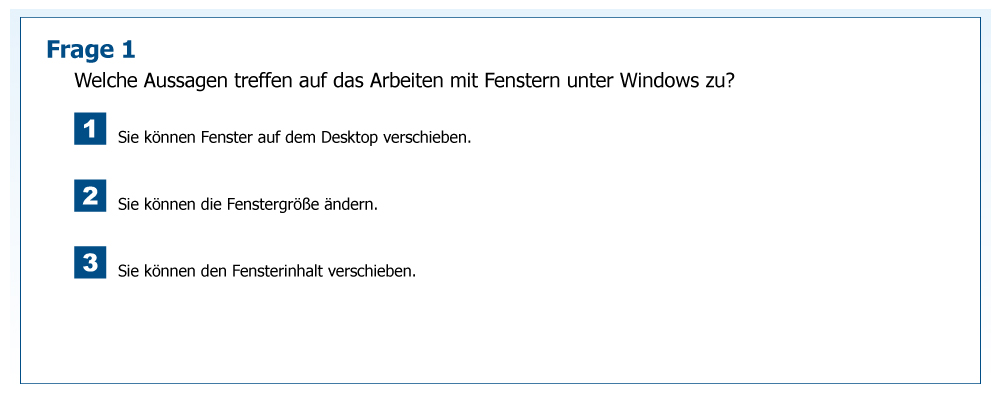Click the "Frage 1" heading
Screen dimensions: 1000x400
[x=91, y=49]
